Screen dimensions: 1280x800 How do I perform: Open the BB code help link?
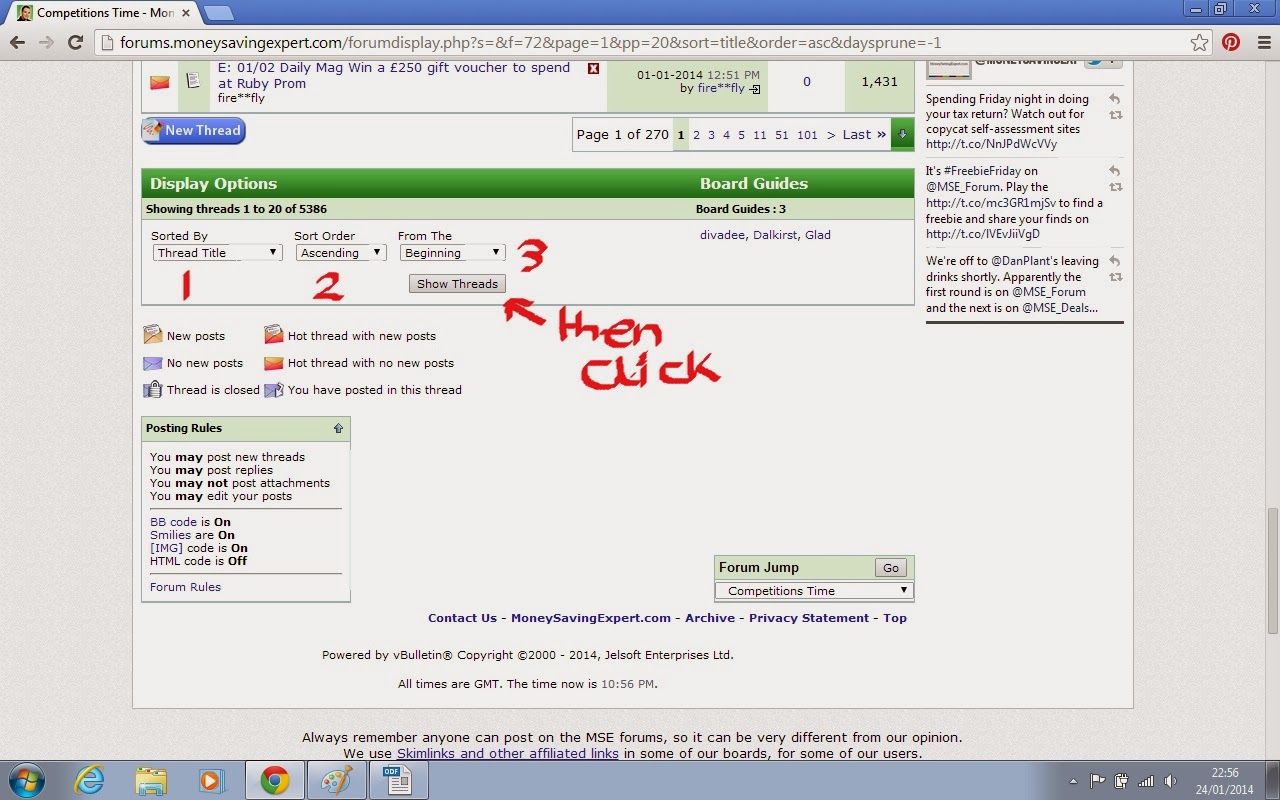[173, 522]
